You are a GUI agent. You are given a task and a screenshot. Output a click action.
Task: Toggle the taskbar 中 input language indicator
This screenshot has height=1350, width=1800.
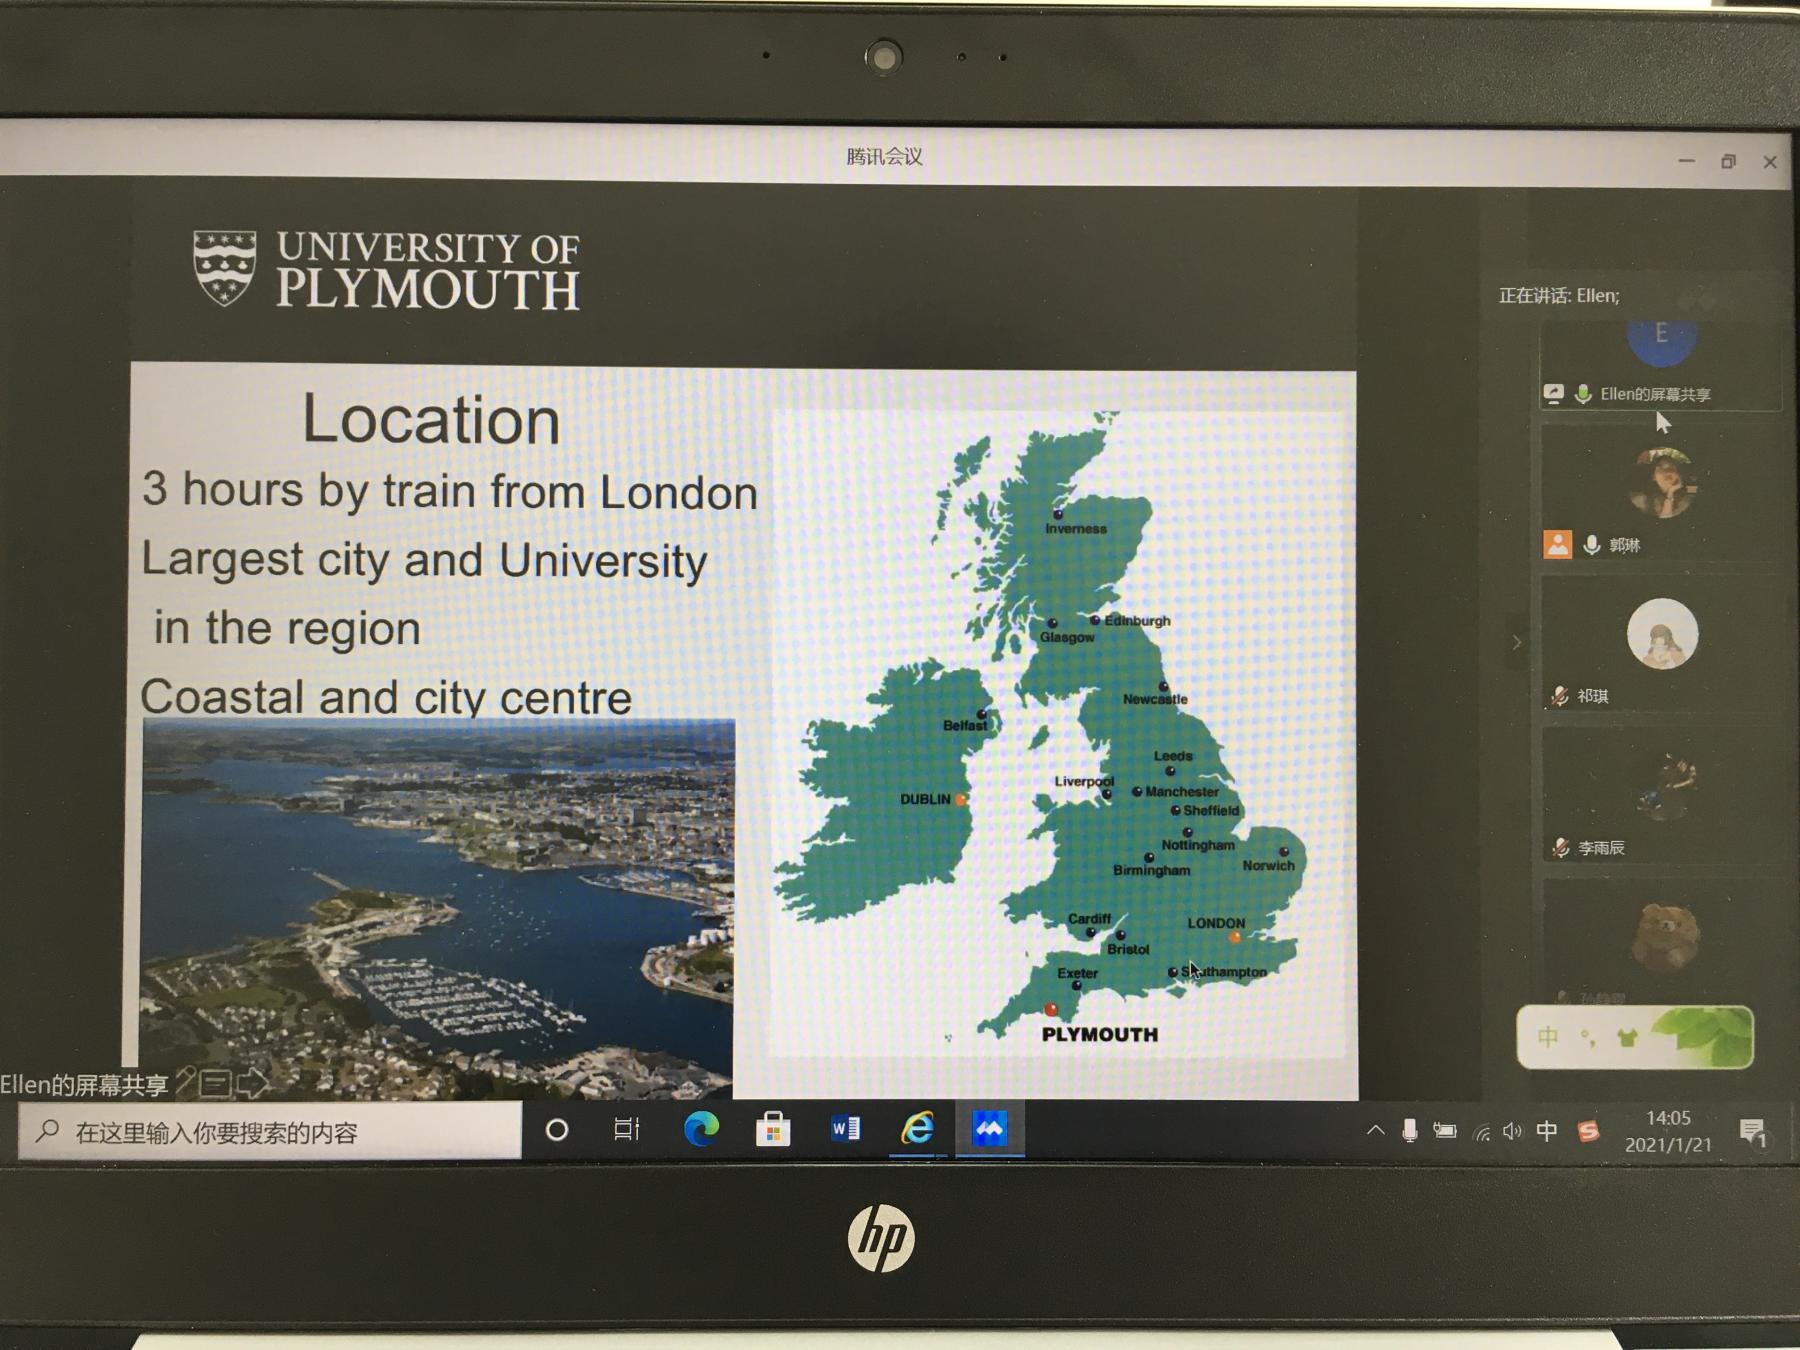pos(1547,1131)
